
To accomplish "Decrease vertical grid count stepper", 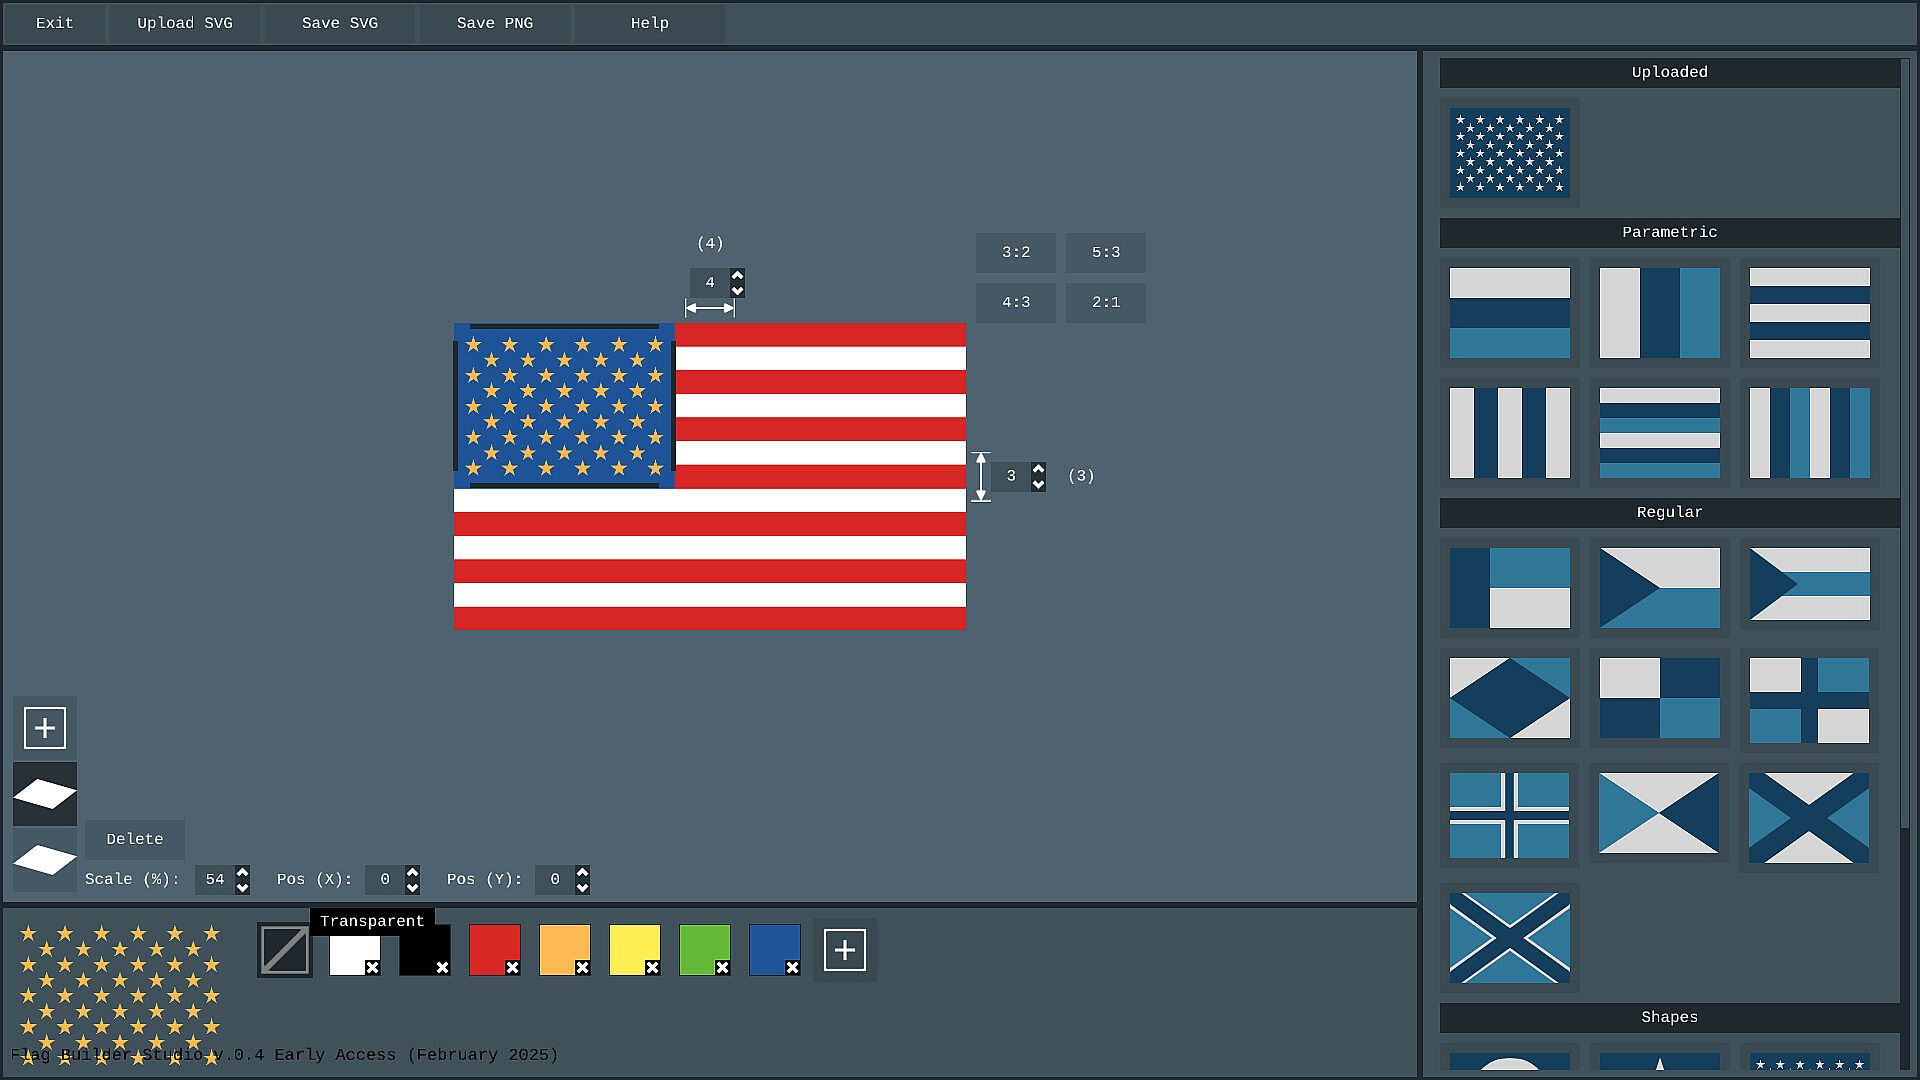I will [x=1038, y=485].
